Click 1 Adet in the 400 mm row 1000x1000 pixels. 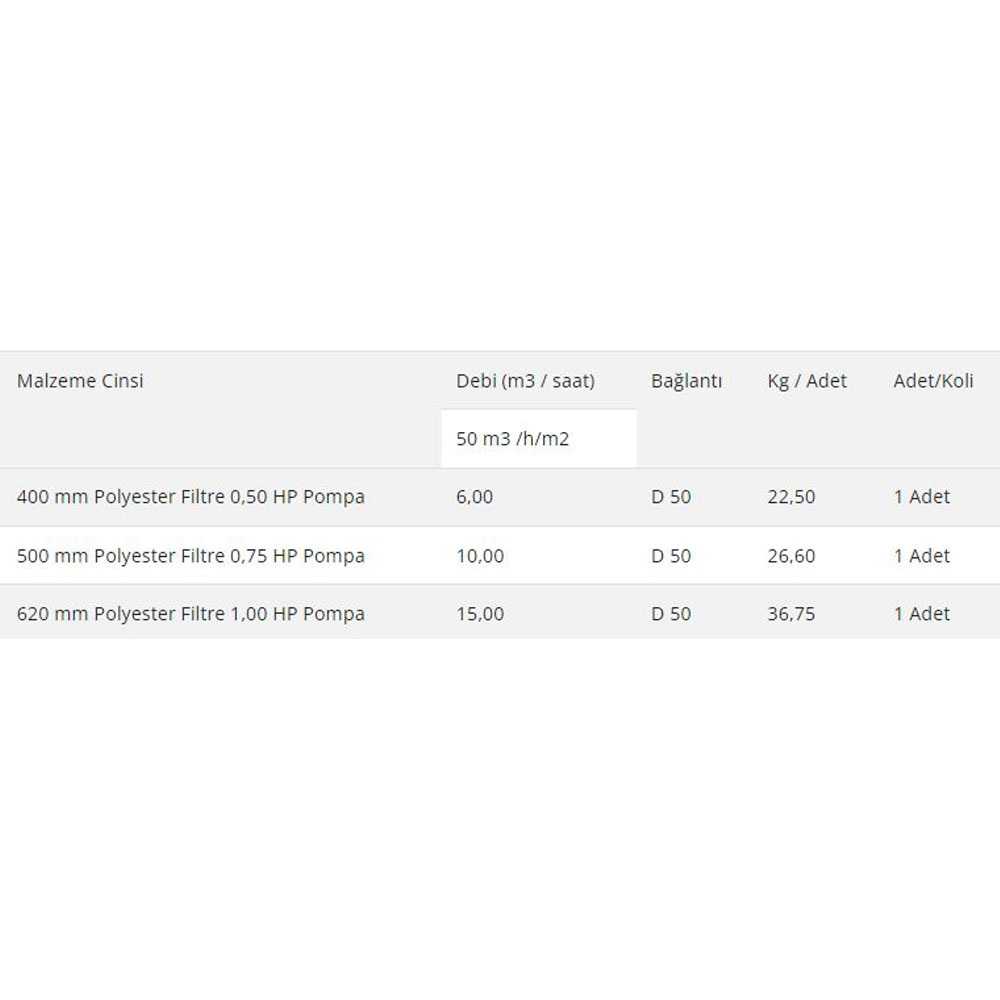click(921, 497)
